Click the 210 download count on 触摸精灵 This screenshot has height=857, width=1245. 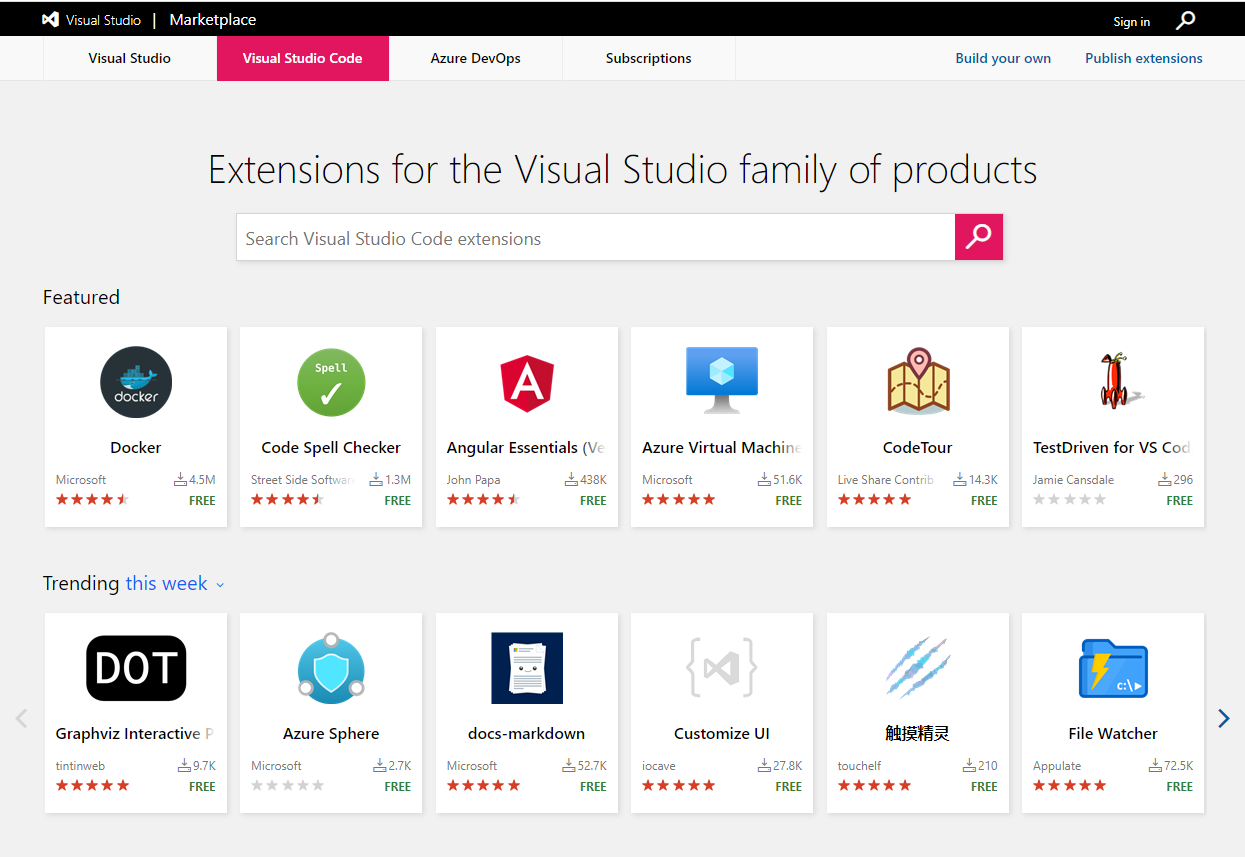[988, 766]
